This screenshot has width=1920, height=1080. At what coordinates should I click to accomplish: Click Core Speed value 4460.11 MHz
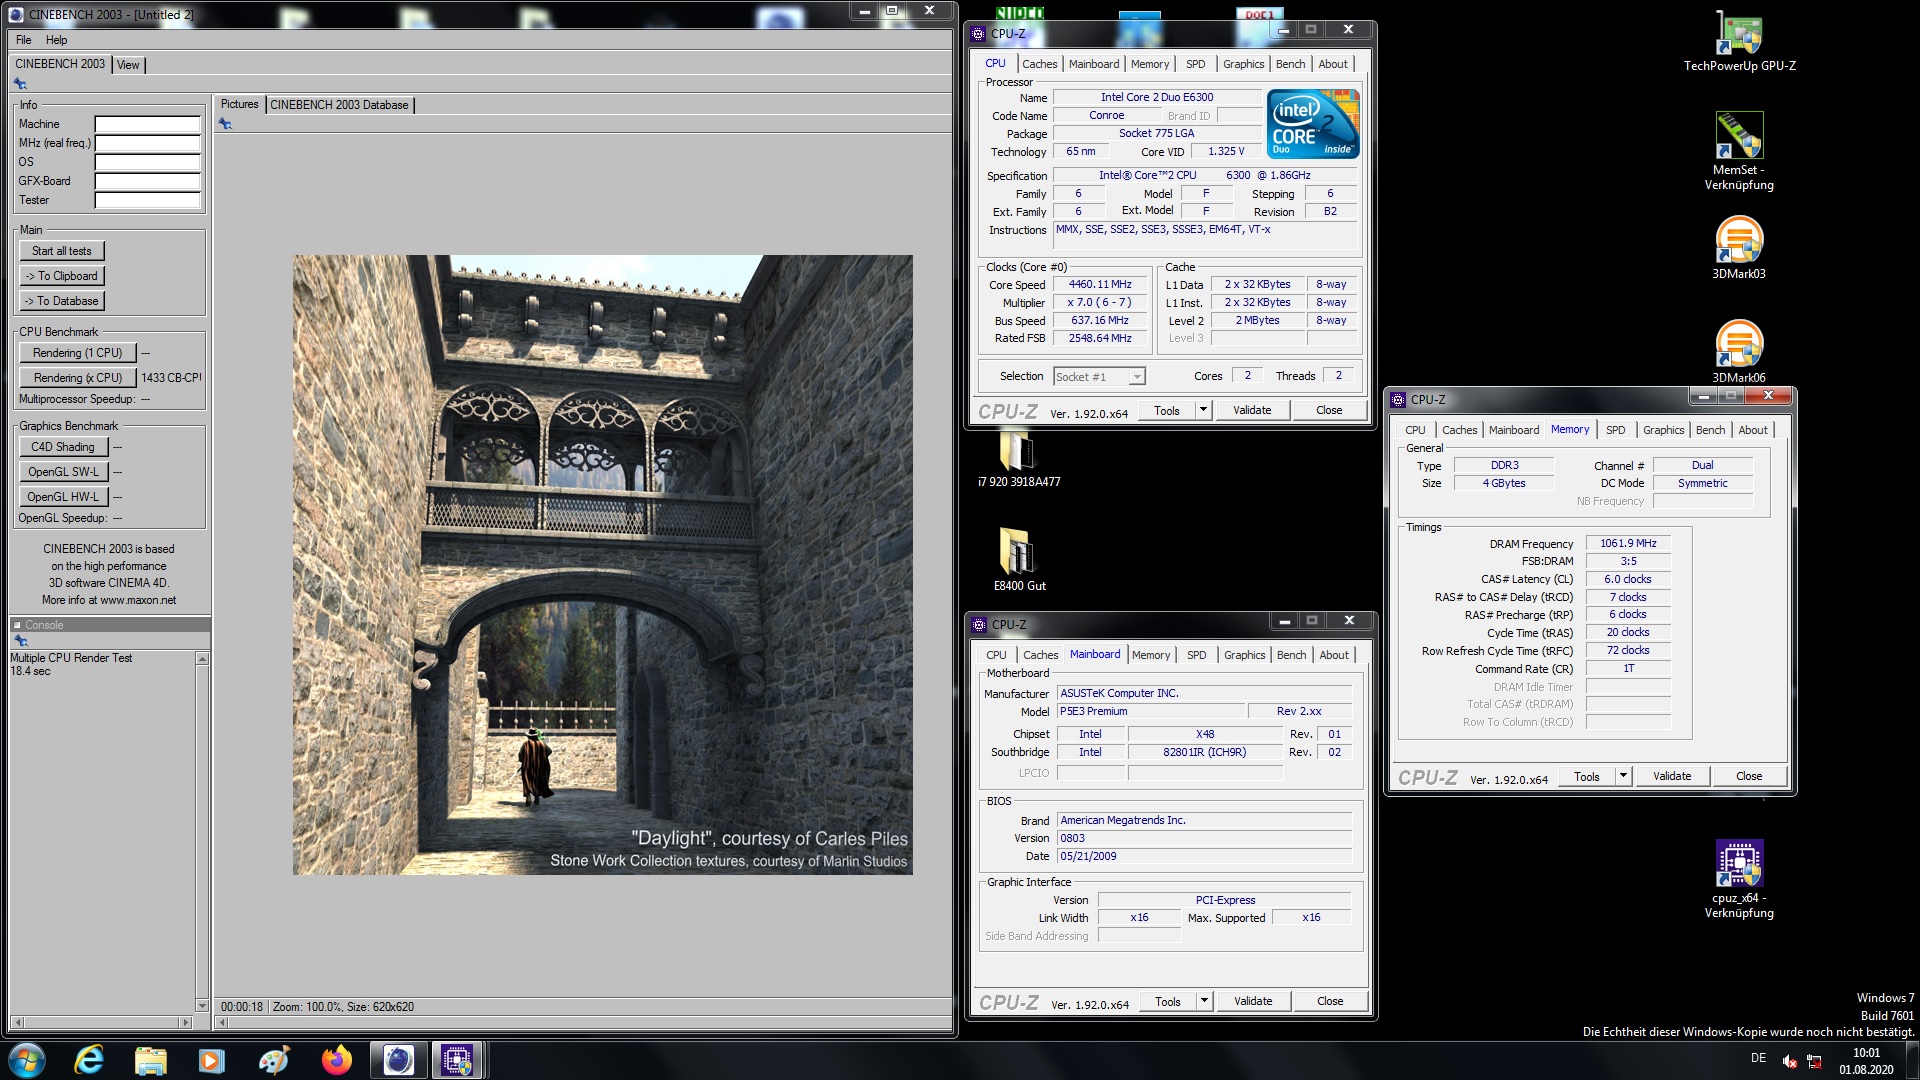pyautogui.click(x=1100, y=285)
